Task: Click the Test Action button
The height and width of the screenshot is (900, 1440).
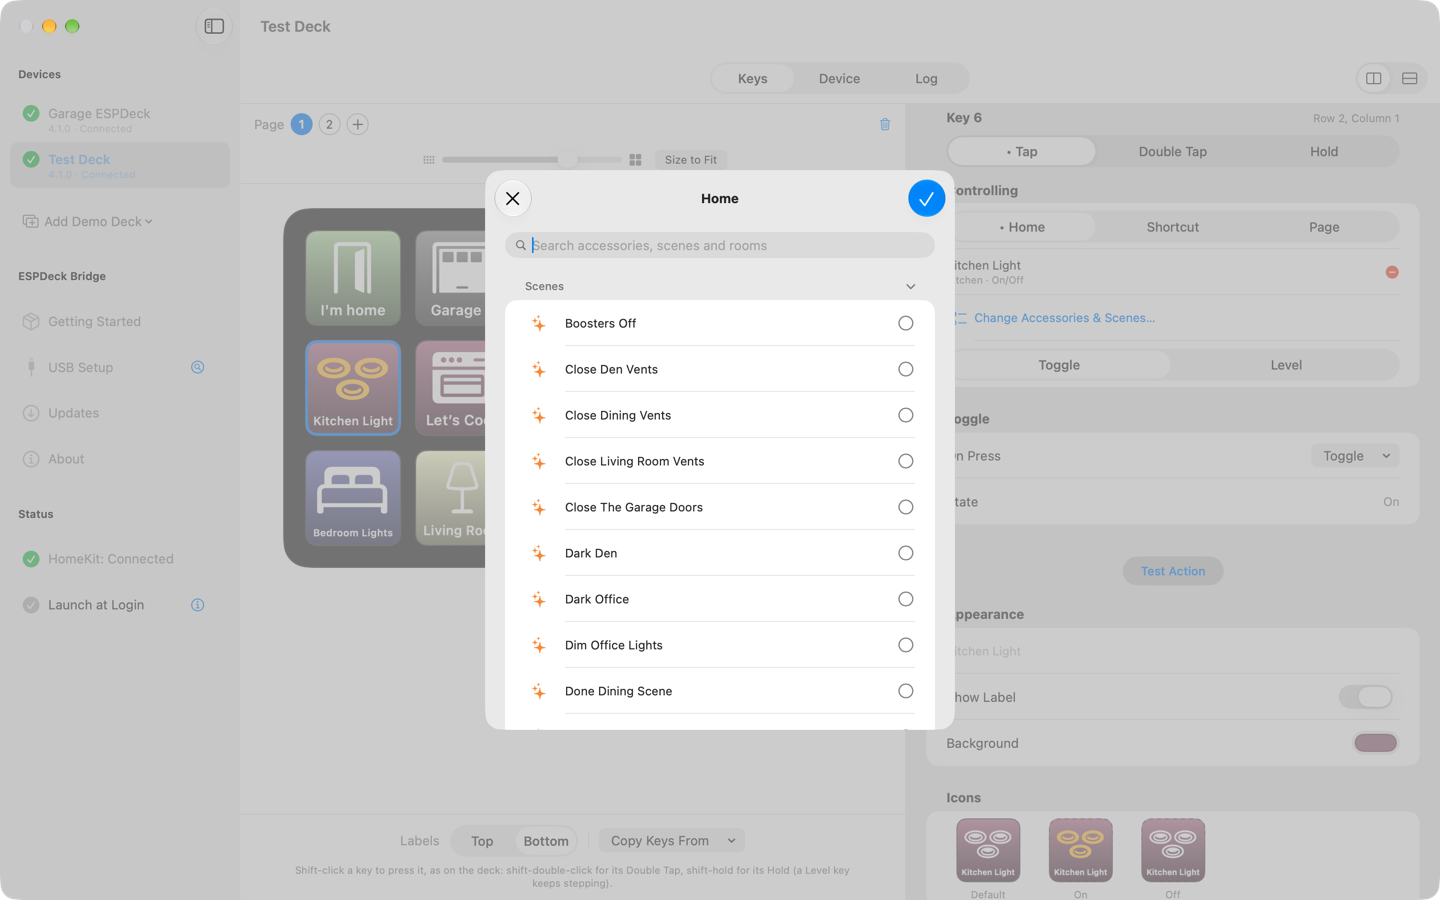Action: (x=1173, y=571)
